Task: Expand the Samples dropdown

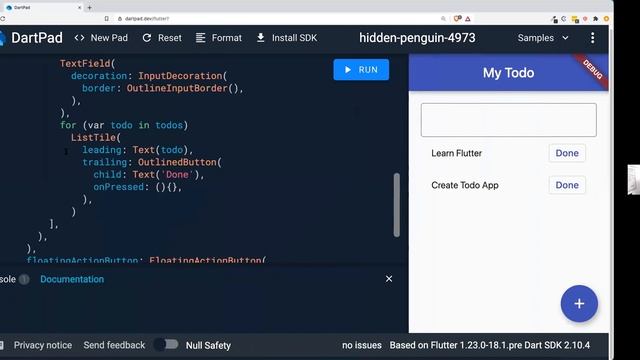Action: pos(543,38)
